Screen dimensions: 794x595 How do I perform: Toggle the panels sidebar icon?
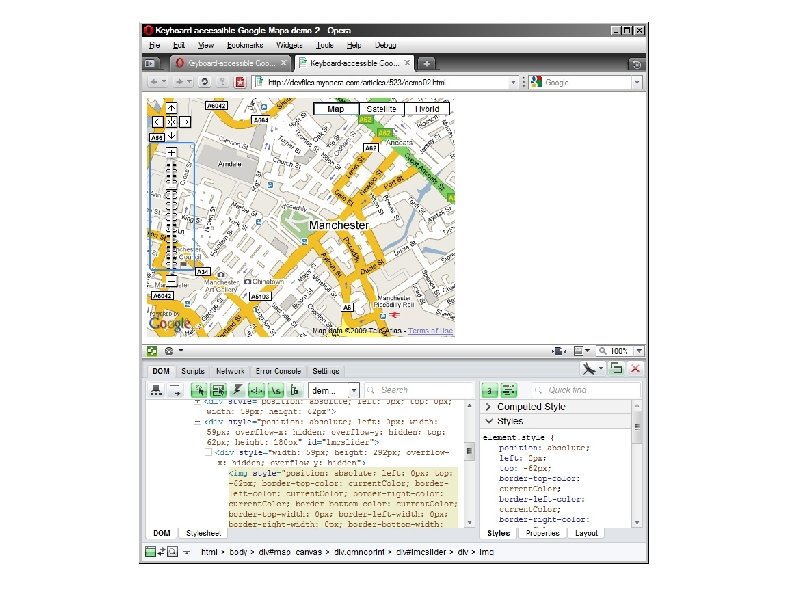(x=150, y=64)
